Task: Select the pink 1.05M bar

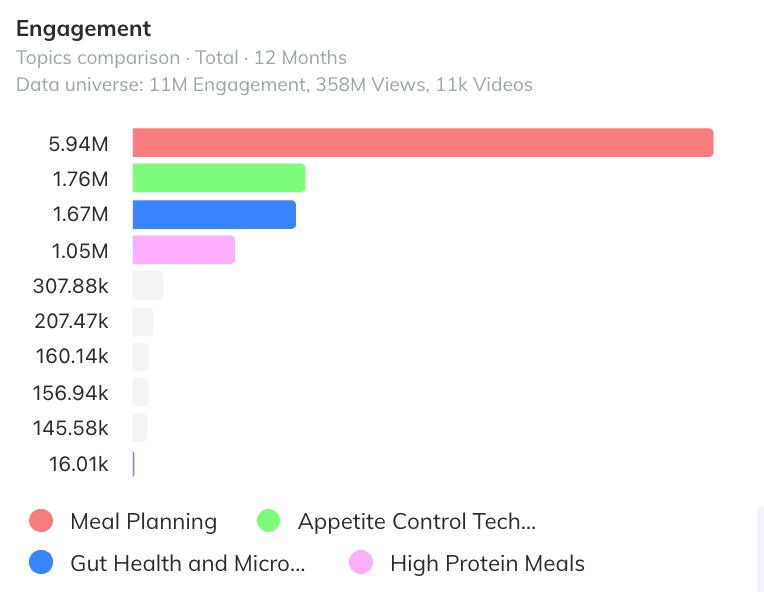Action: pos(184,250)
